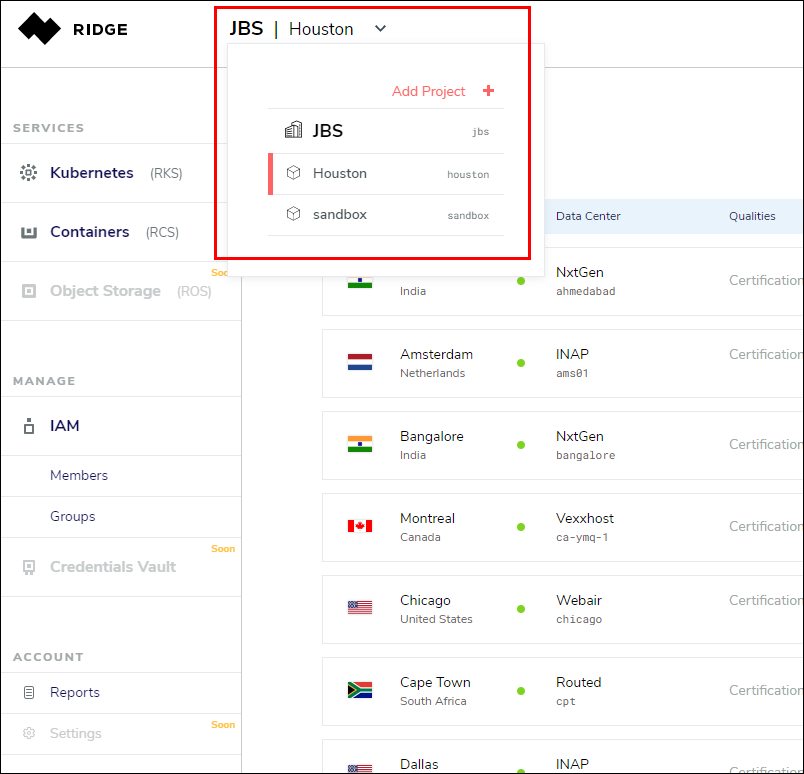
Task: Select the Cape Town location name
Action: tap(435, 683)
